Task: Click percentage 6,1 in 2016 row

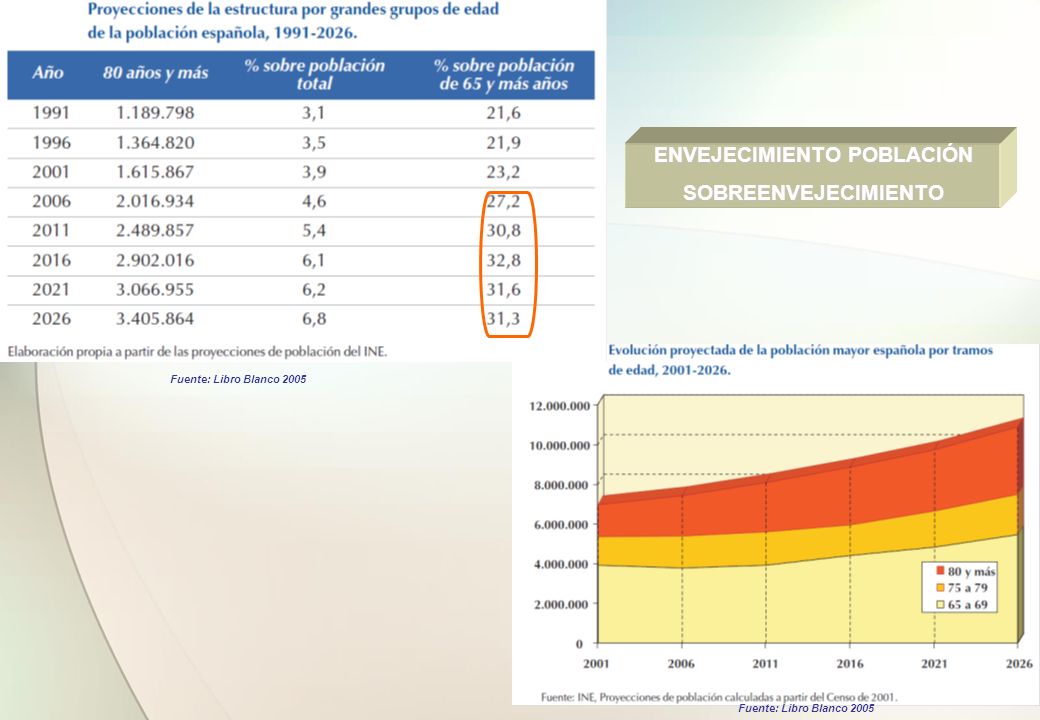Action: pyautogui.click(x=314, y=260)
